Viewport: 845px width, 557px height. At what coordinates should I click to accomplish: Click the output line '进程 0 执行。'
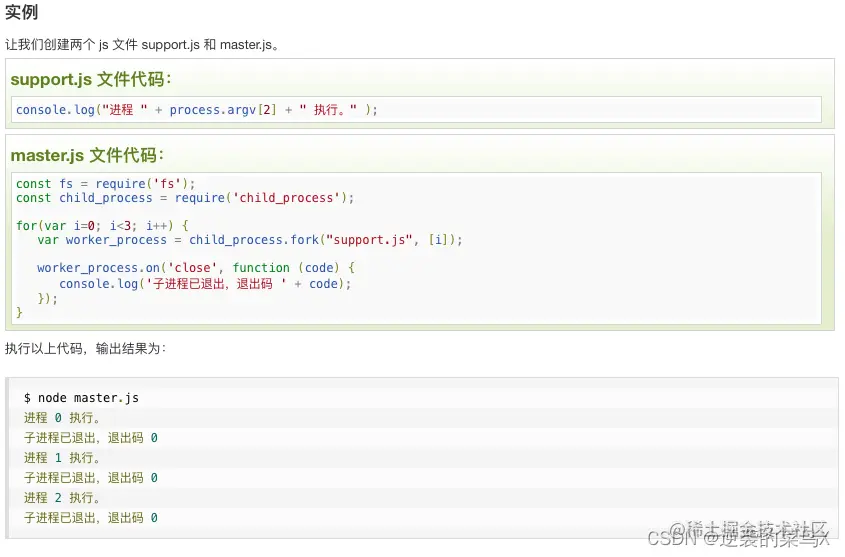pyautogui.click(x=62, y=418)
